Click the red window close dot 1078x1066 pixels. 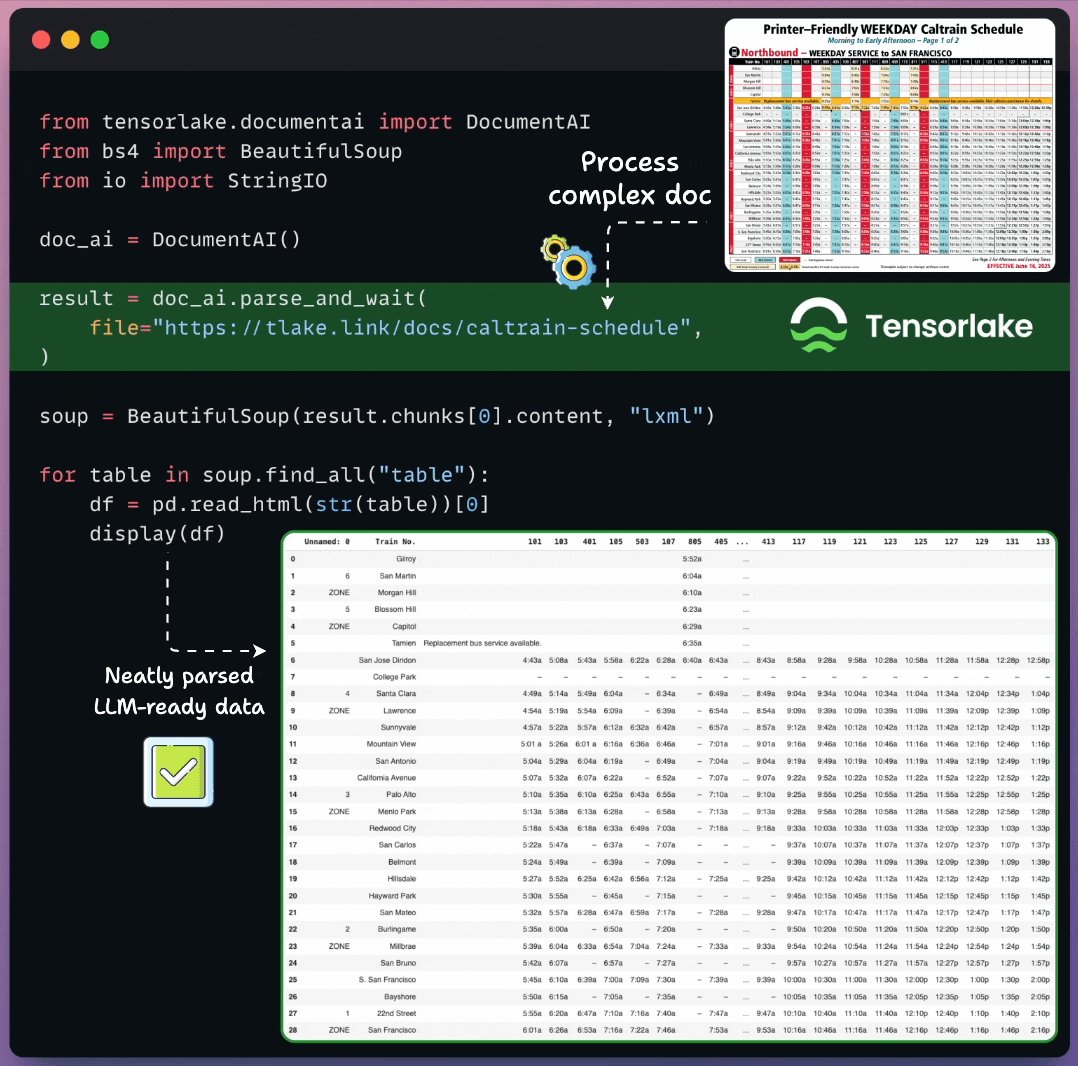coord(41,40)
